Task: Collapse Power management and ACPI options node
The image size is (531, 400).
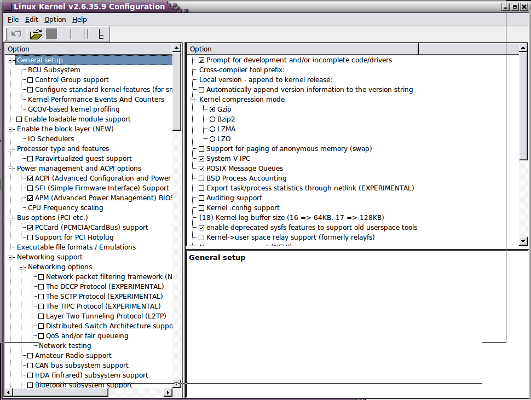Action: click(x=11, y=168)
